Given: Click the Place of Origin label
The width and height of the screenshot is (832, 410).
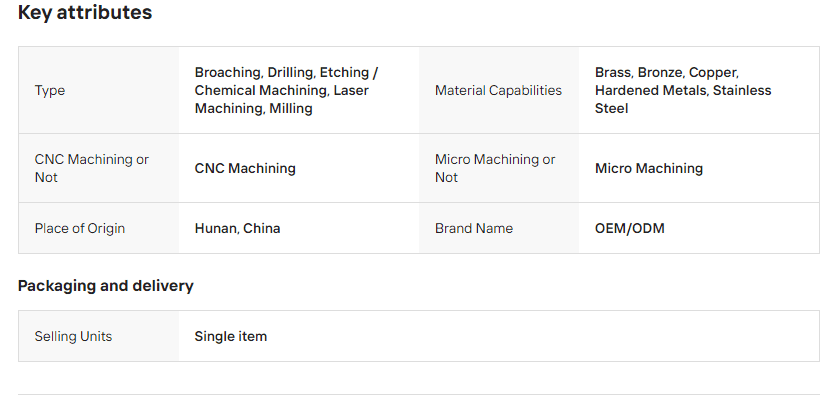Looking at the screenshot, I should pos(80,228).
